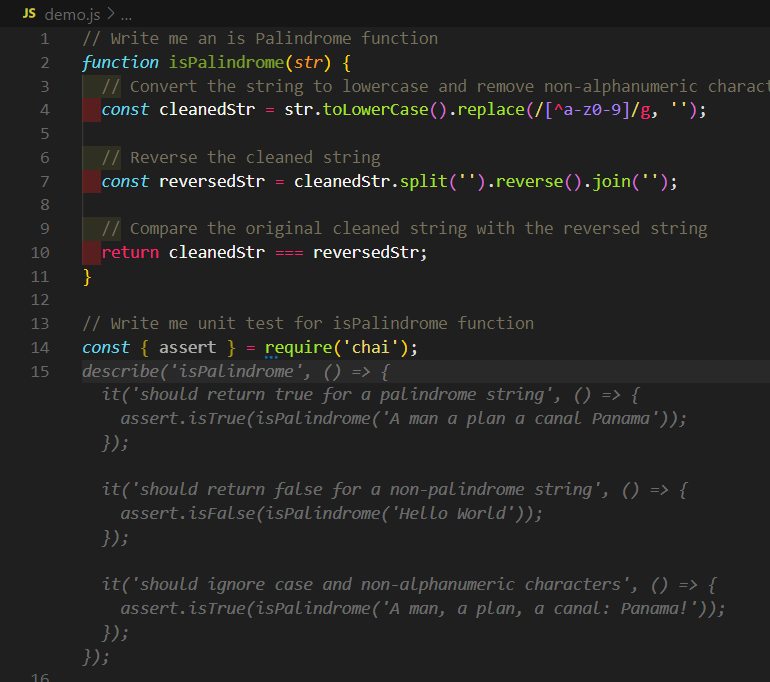Screen dimensions: 770x682
Task: Click the breadcrumb ellipsis after demo.js
Action: point(126,16)
